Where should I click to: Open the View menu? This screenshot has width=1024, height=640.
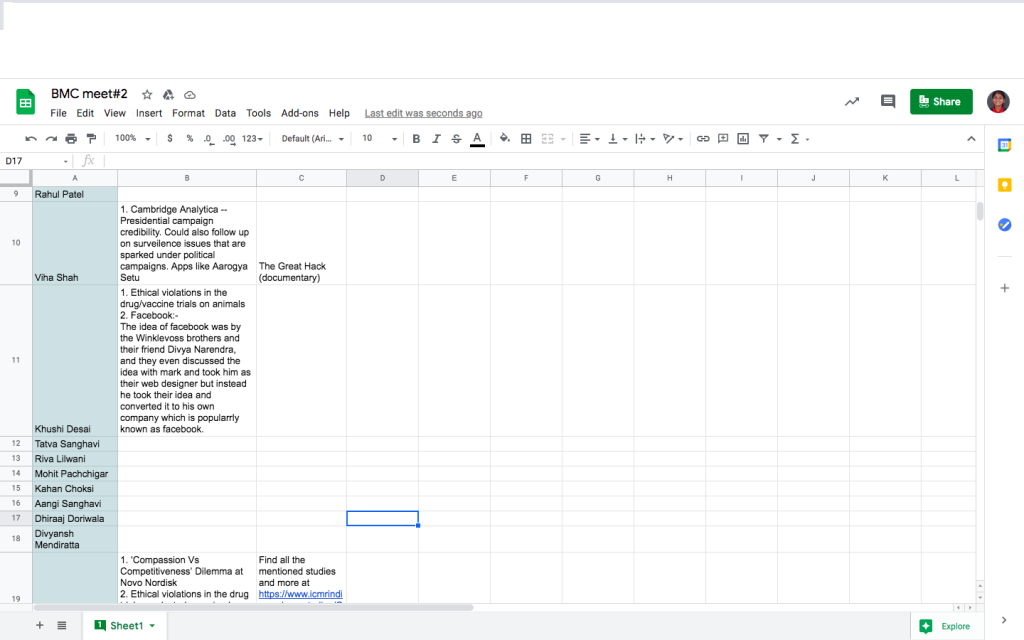coord(114,113)
